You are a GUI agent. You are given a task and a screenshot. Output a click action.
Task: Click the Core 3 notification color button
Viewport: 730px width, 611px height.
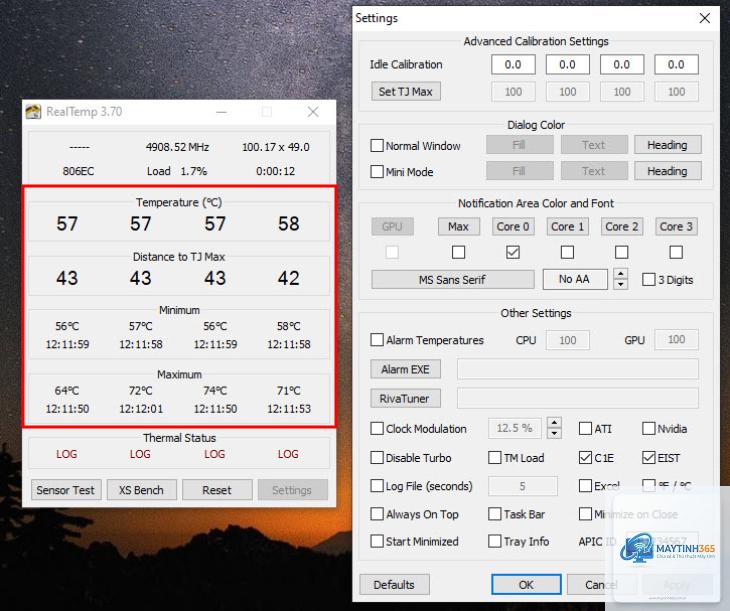[676, 226]
